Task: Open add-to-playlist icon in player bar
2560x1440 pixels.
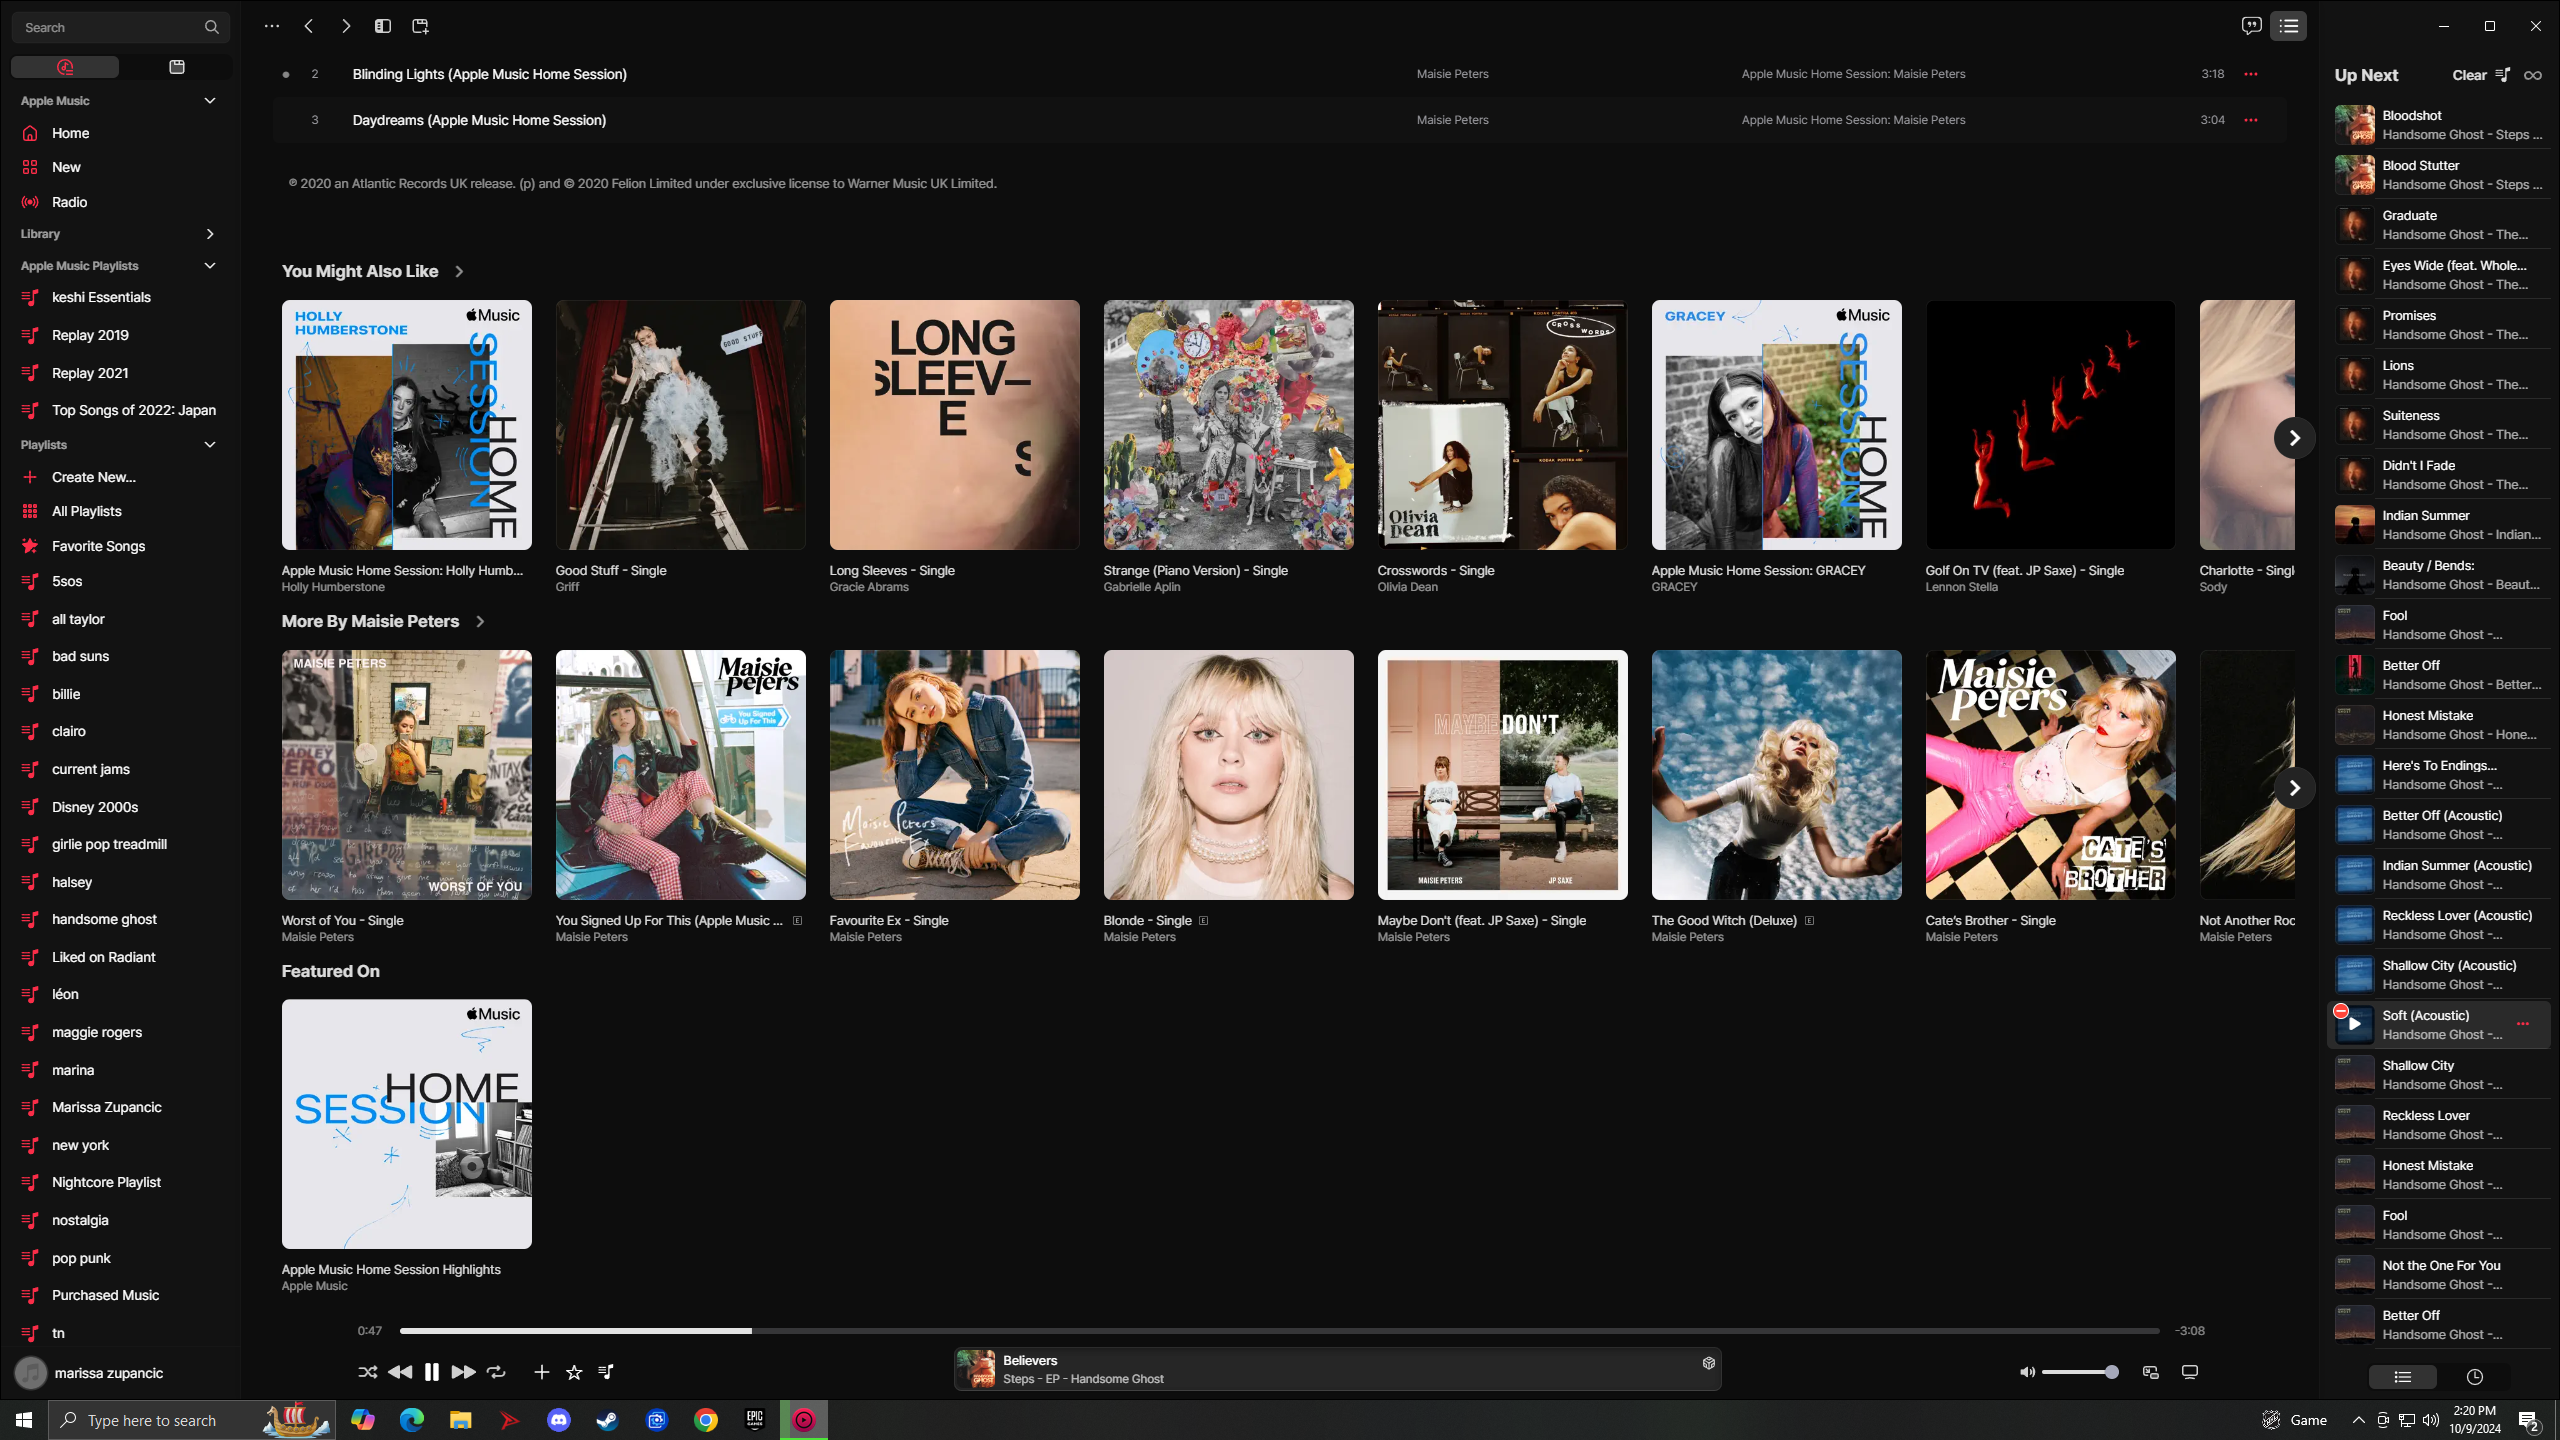Action: click(x=606, y=1372)
